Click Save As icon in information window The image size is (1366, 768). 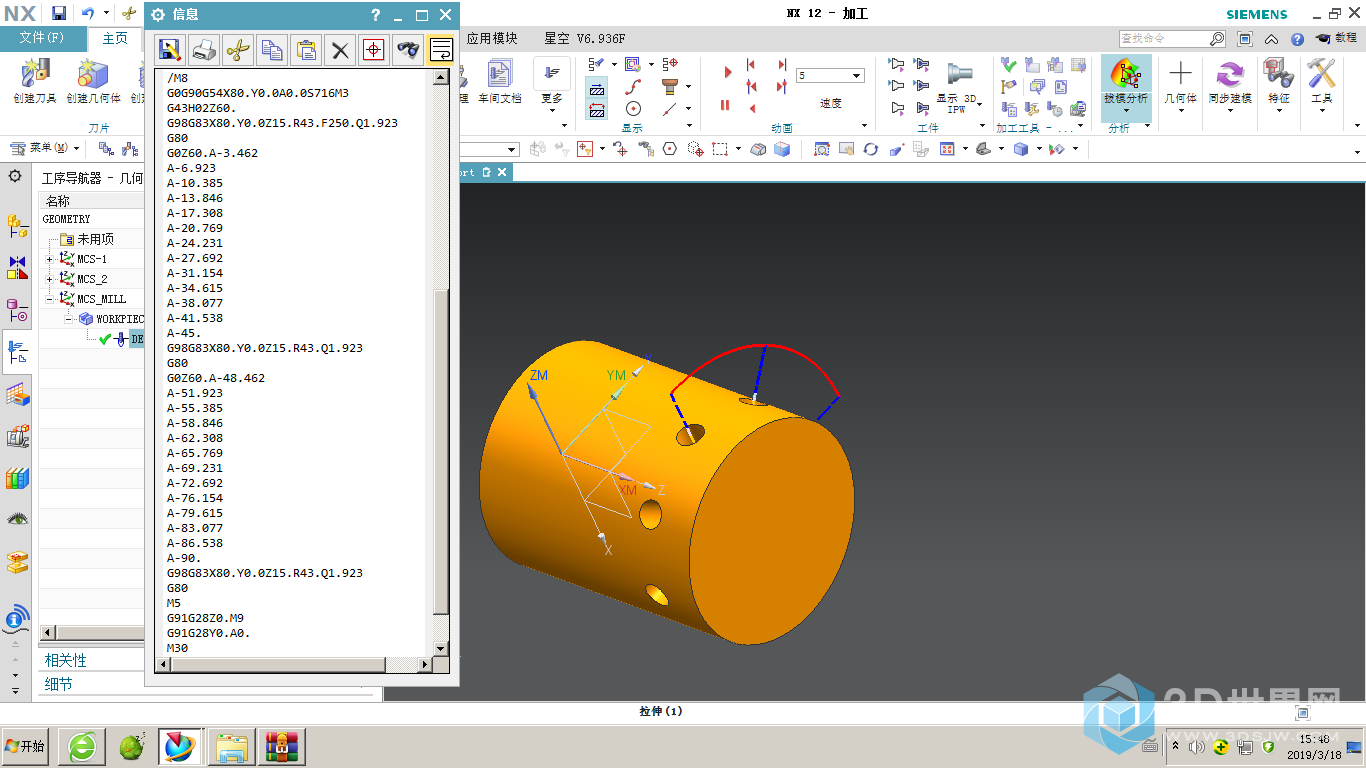170,49
